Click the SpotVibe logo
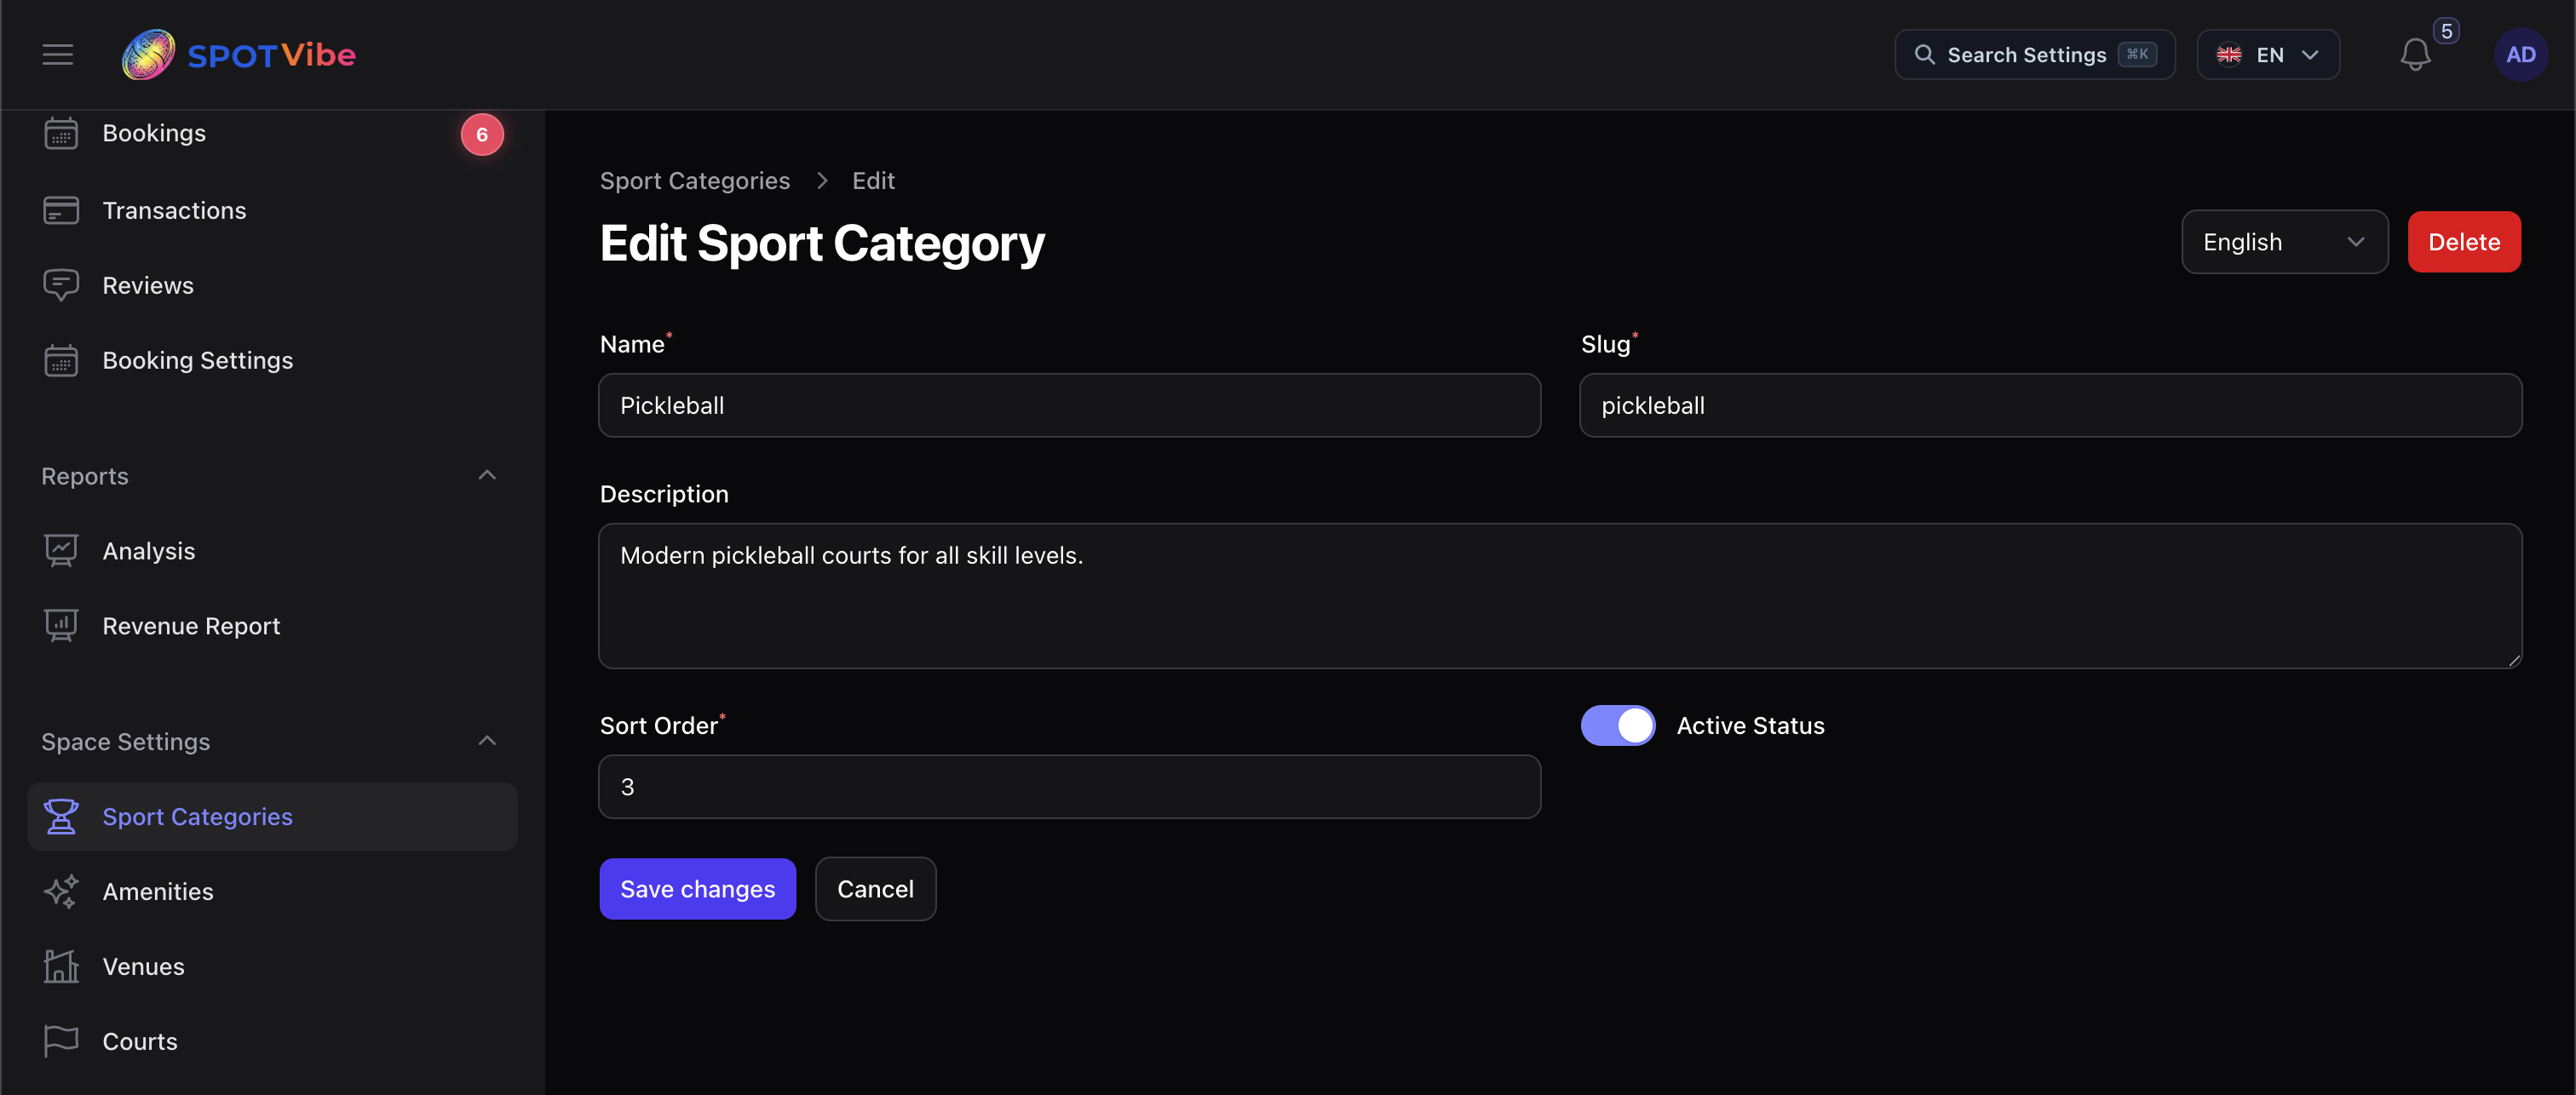 239,54
